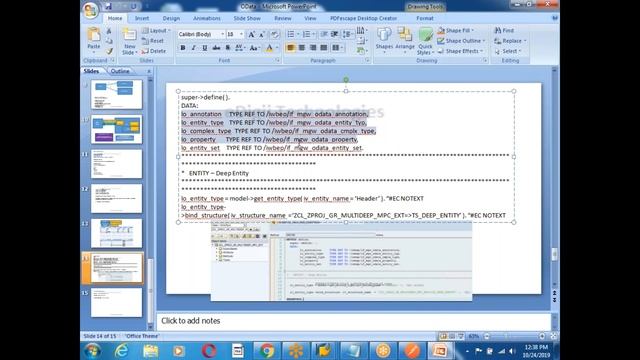Select slide 15 thumbnail
This screenshot has width=640, height=360.
point(116,302)
